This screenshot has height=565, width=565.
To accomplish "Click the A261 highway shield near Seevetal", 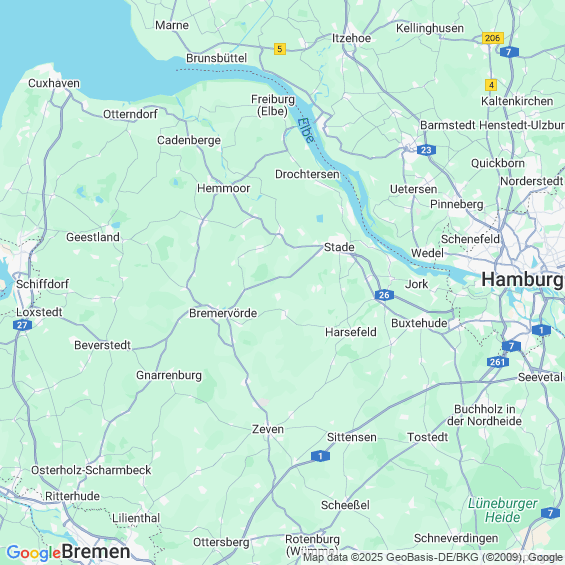I will 498,362.
